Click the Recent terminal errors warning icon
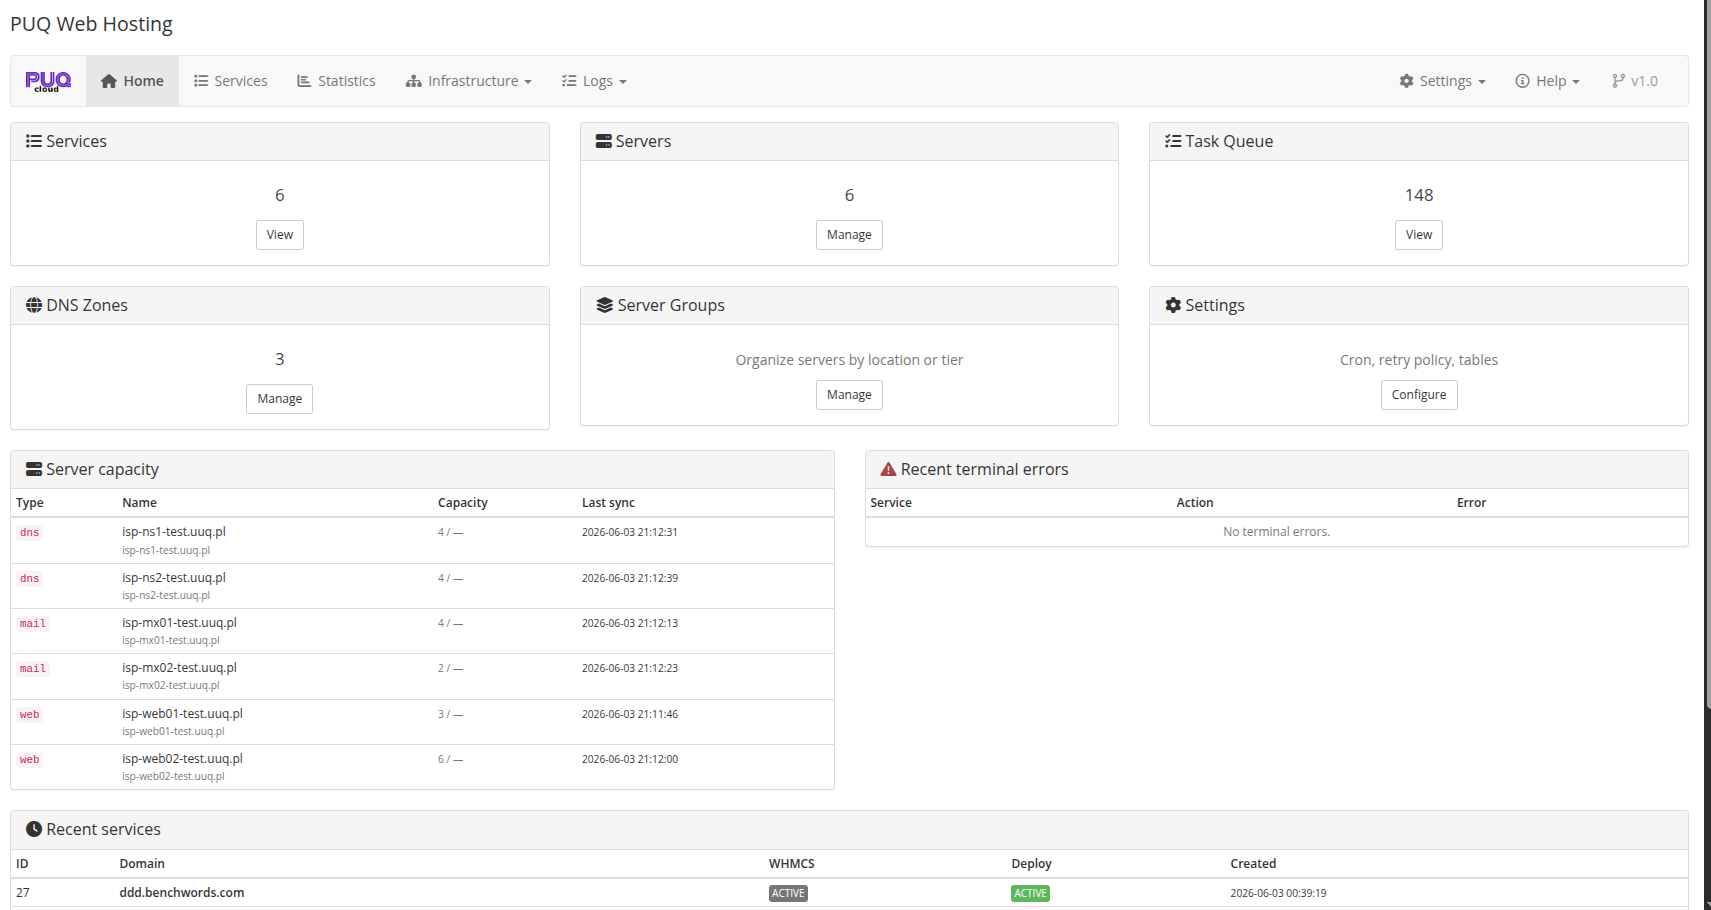Screen dimensions: 1711x910 coord(888,469)
